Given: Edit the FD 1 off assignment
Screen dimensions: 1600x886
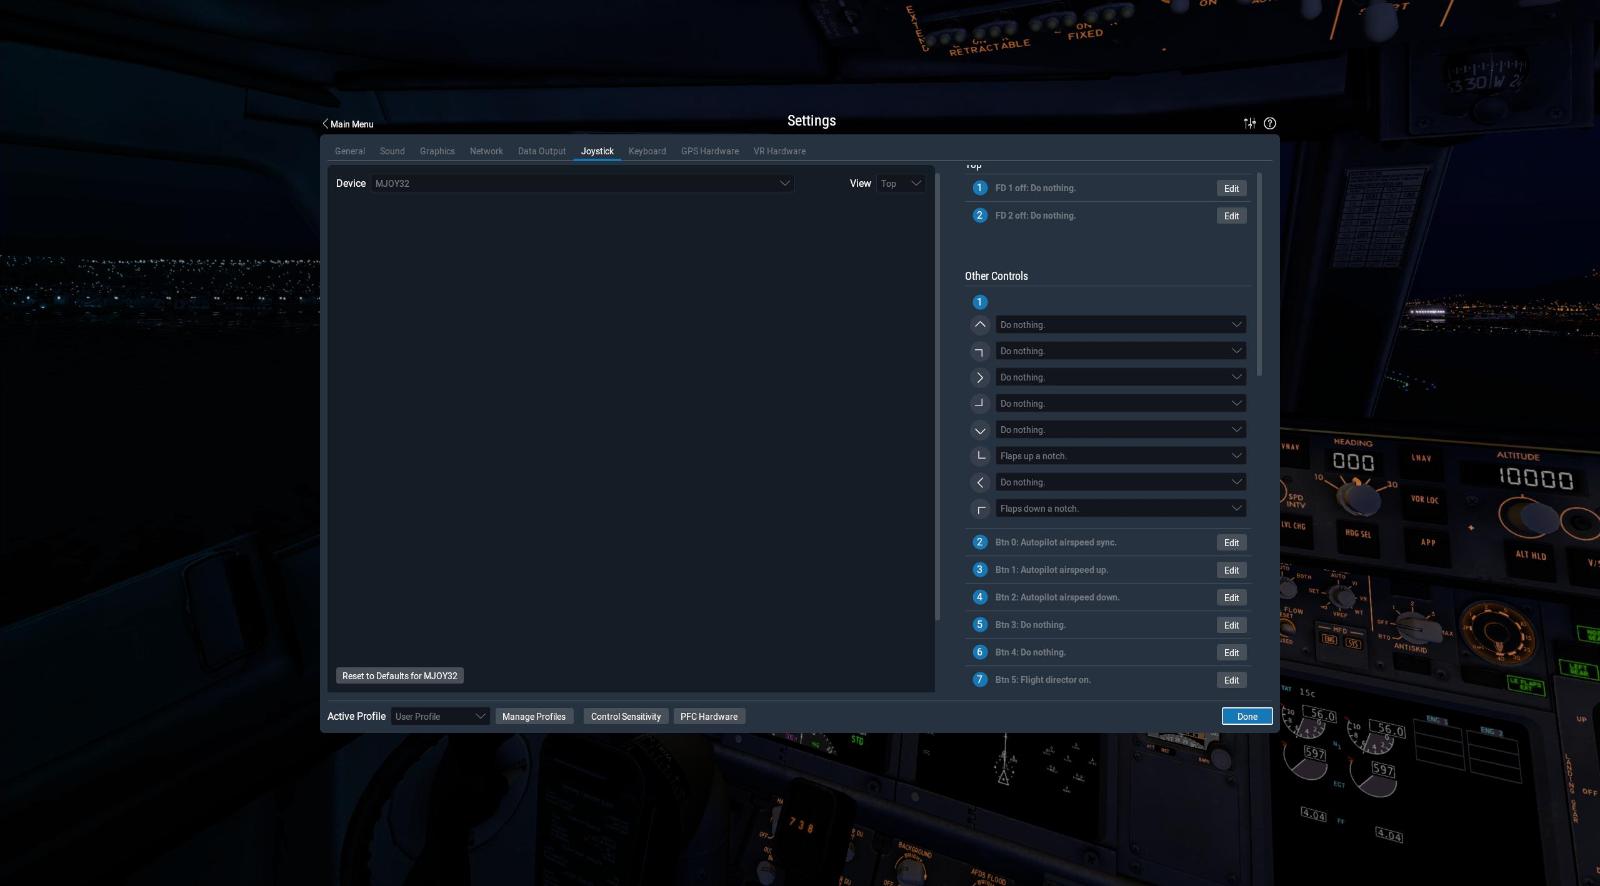Looking at the screenshot, I should point(1231,189).
